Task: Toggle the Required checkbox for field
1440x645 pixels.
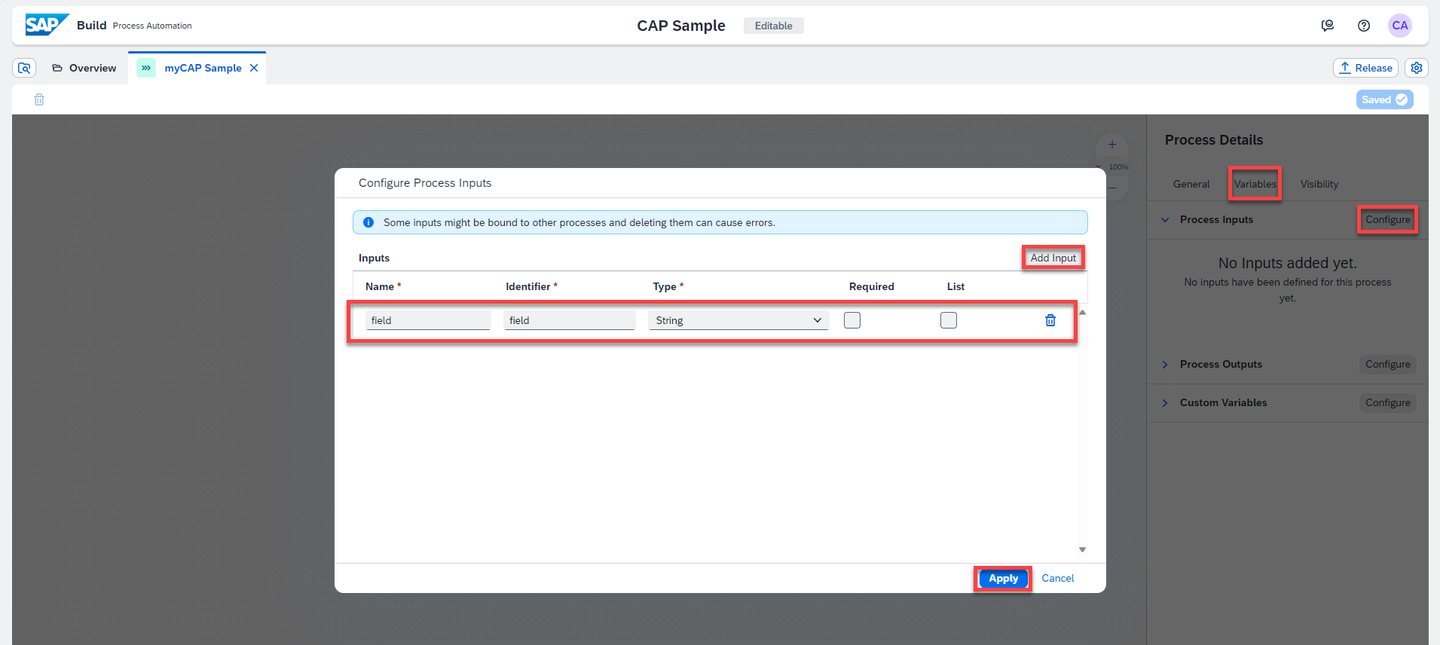Action: 852,320
